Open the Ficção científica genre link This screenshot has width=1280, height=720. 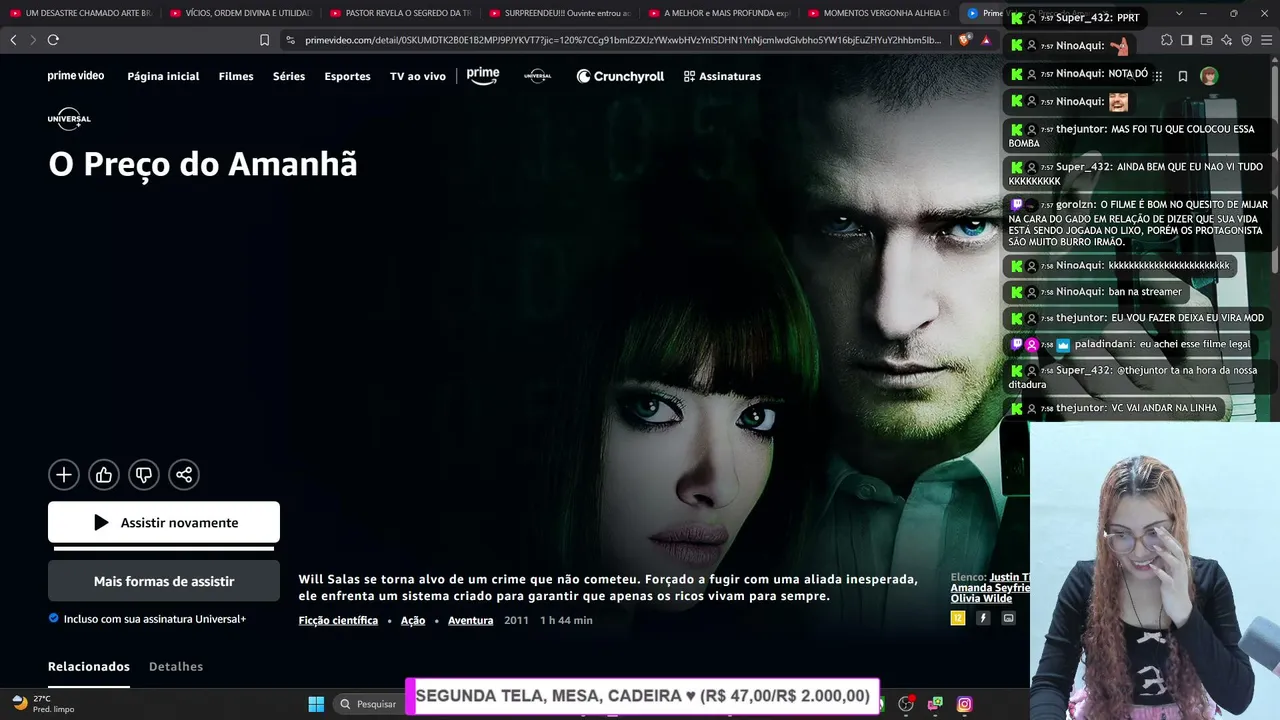[x=338, y=620]
